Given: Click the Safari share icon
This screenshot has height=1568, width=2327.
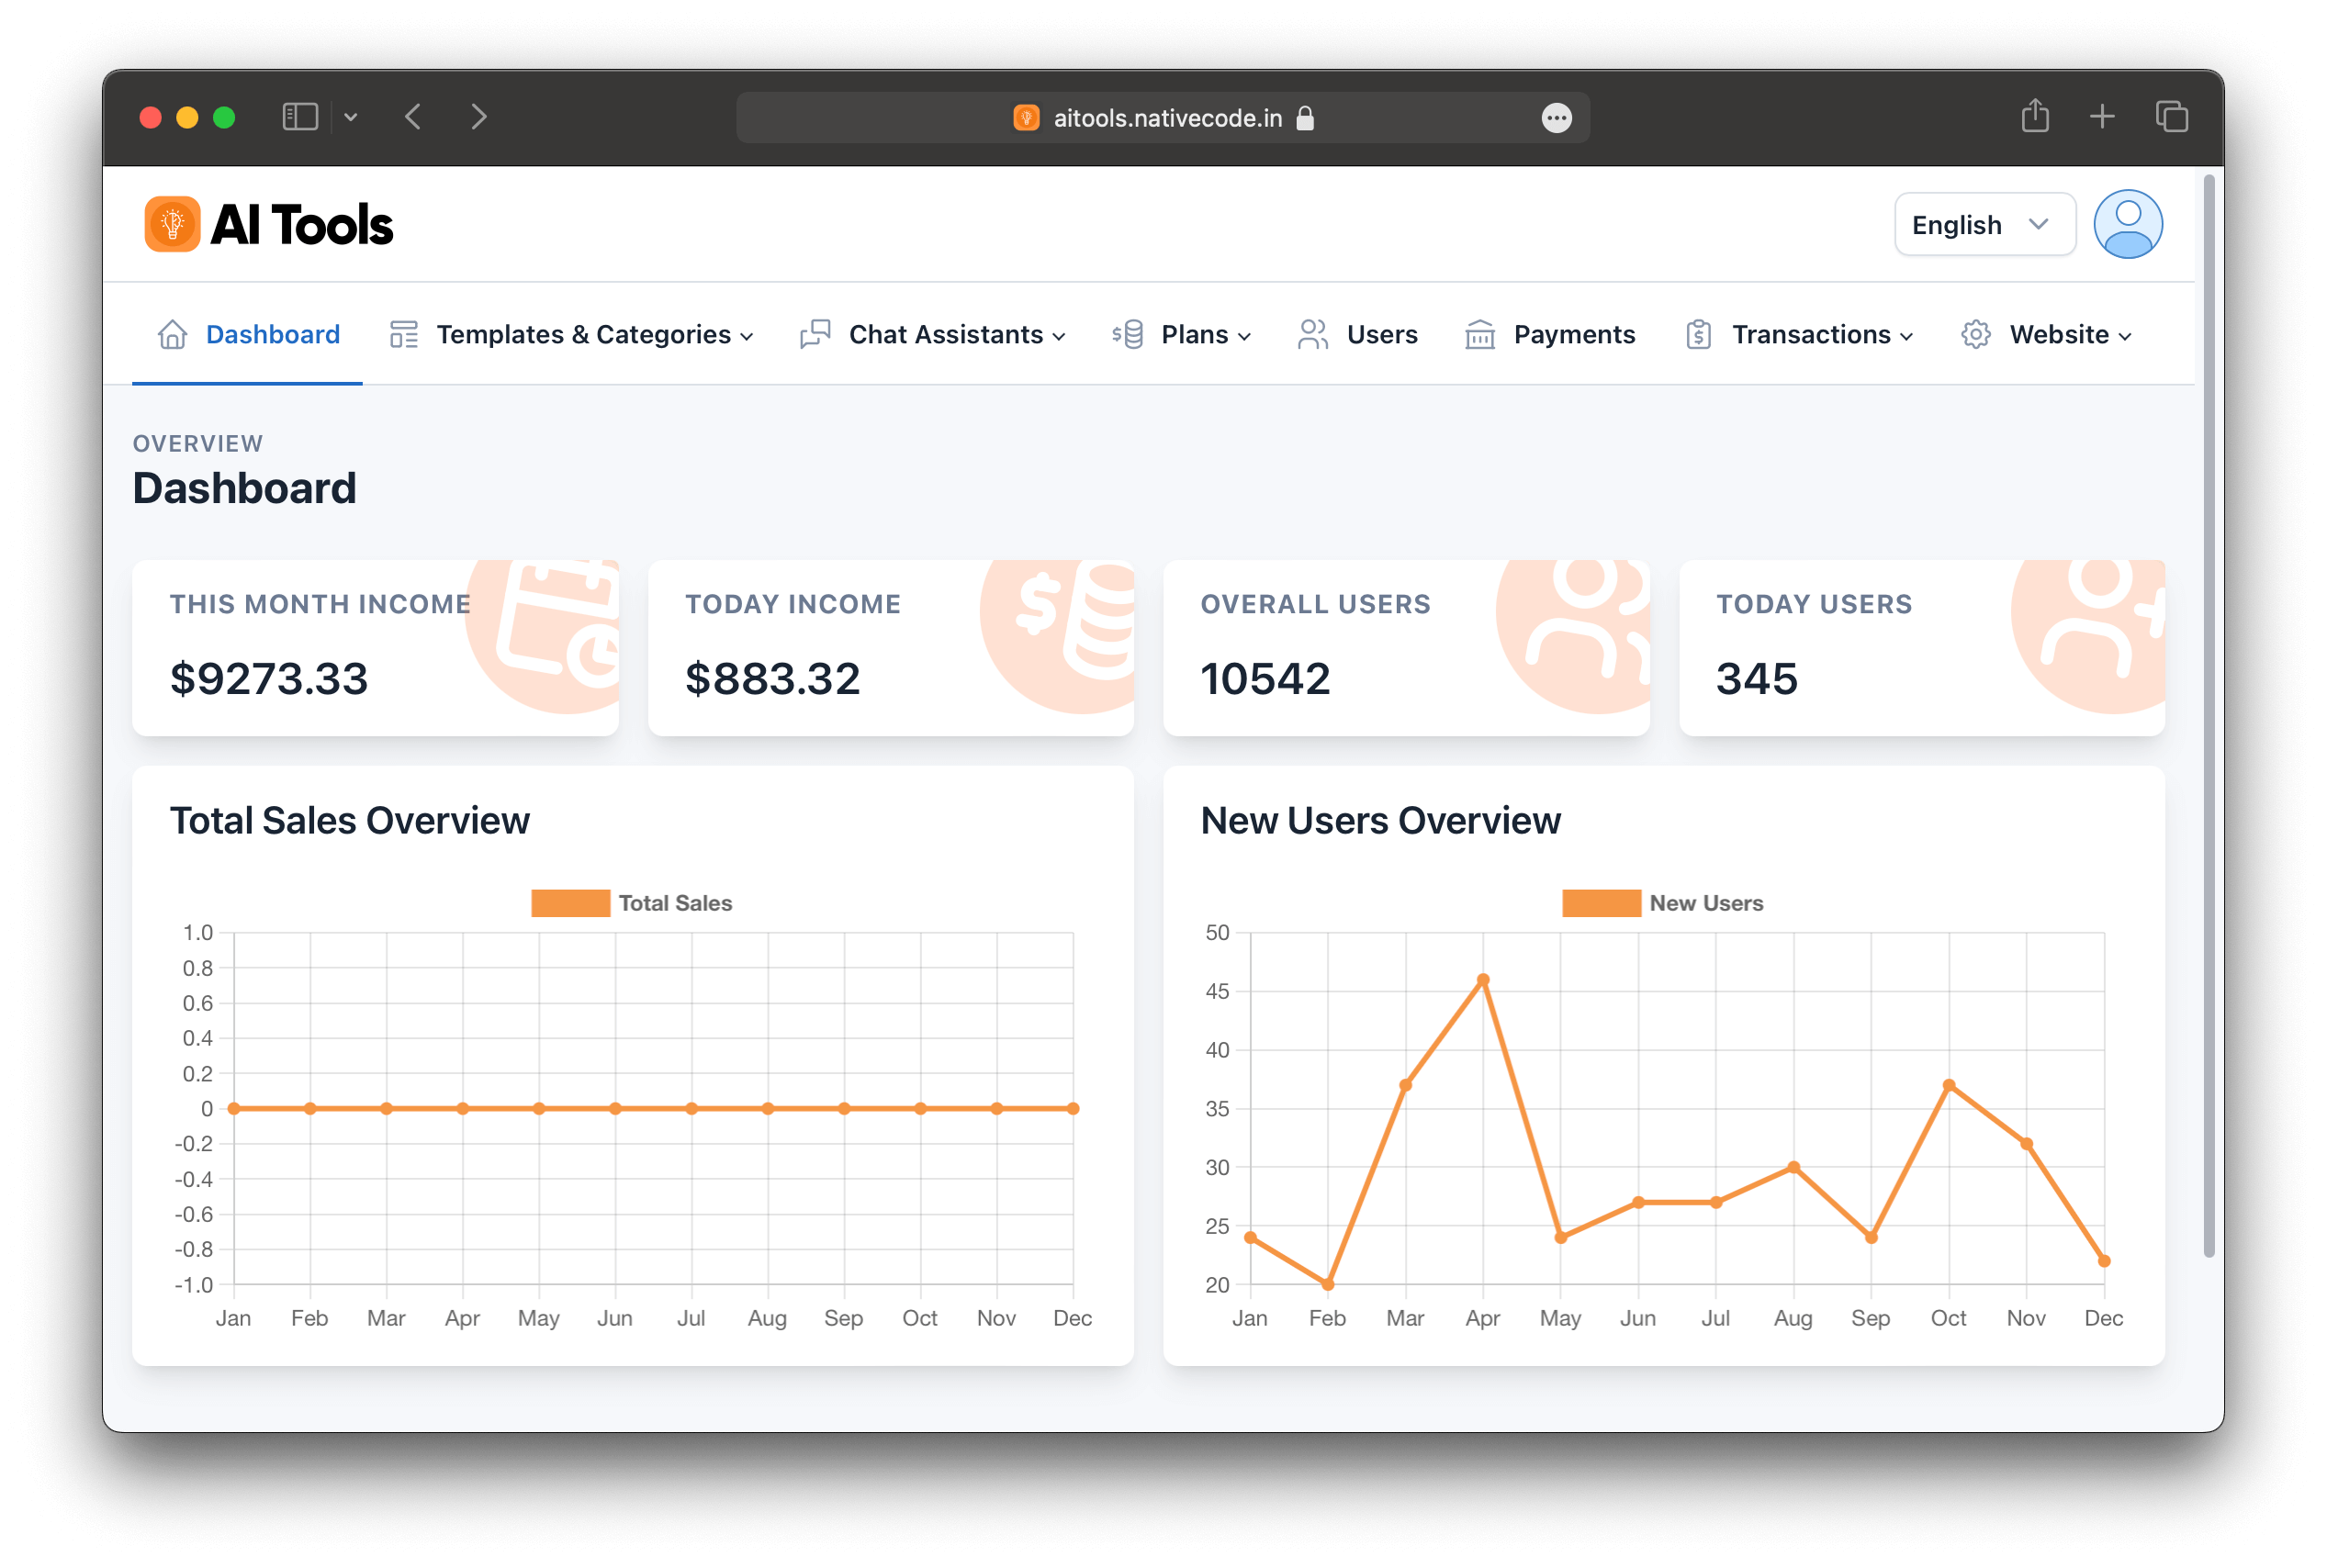Looking at the screenshot, I should click(x=2034, y=117).
